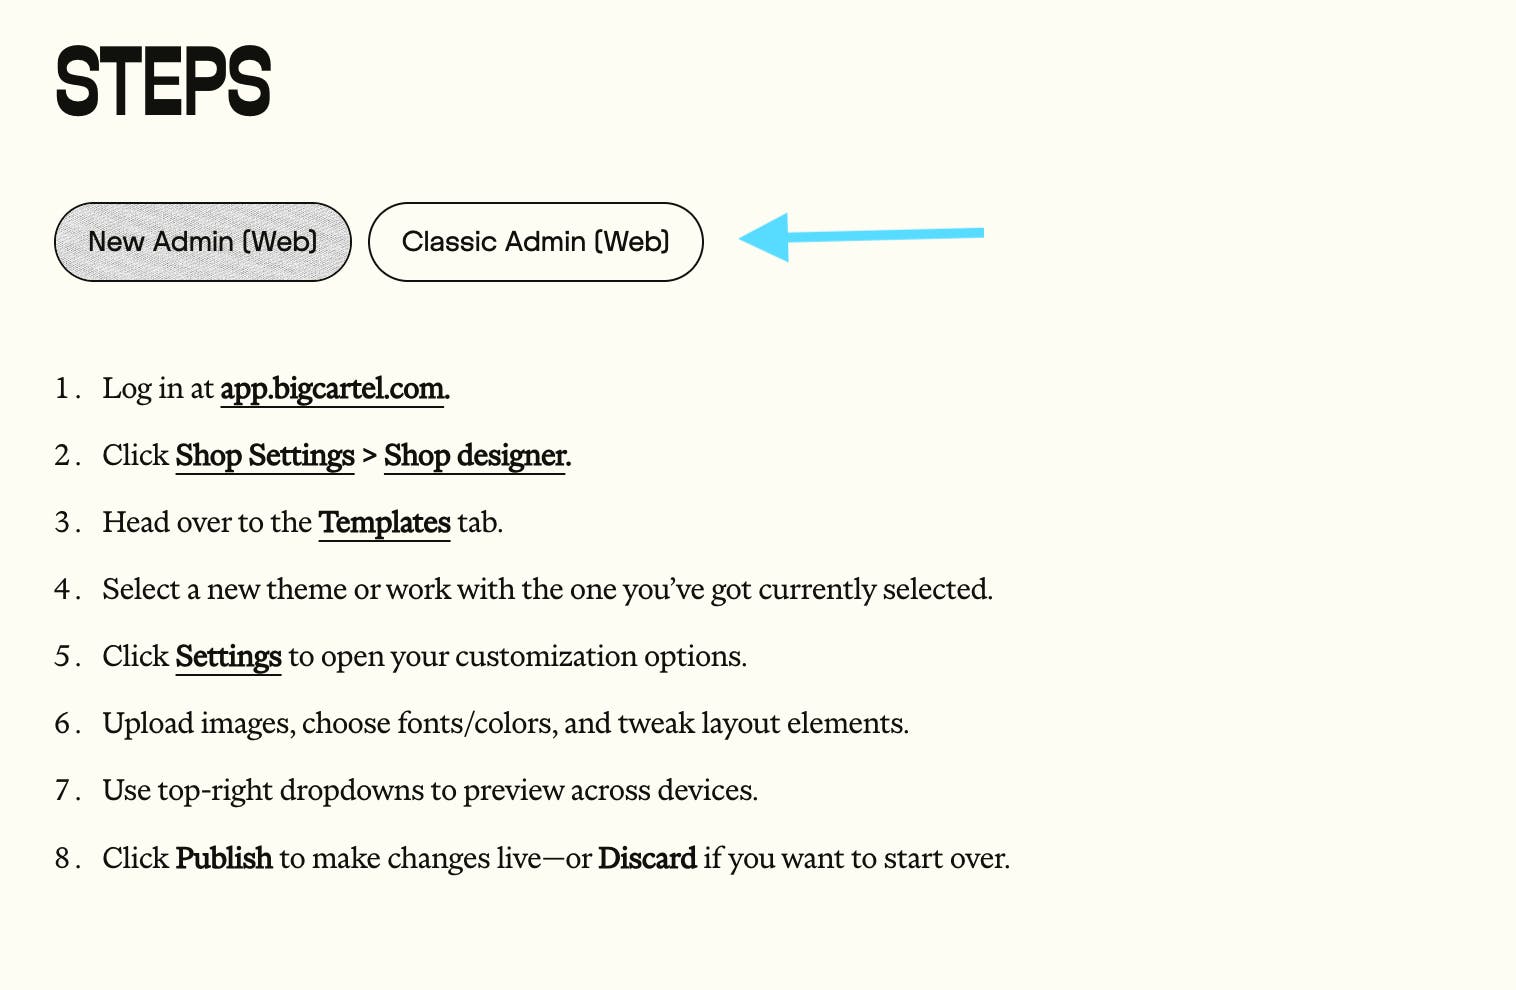This screenshot has height=990, width=1516.
Task: Open the app.bigcartel.com link
Action: click(x=334, y=388)
